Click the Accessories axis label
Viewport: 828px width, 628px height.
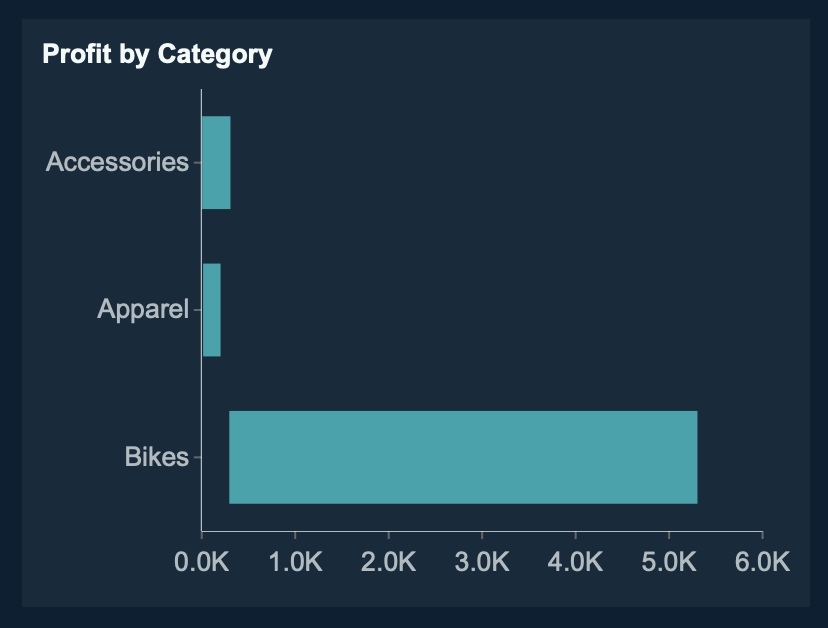pos(117,162)
